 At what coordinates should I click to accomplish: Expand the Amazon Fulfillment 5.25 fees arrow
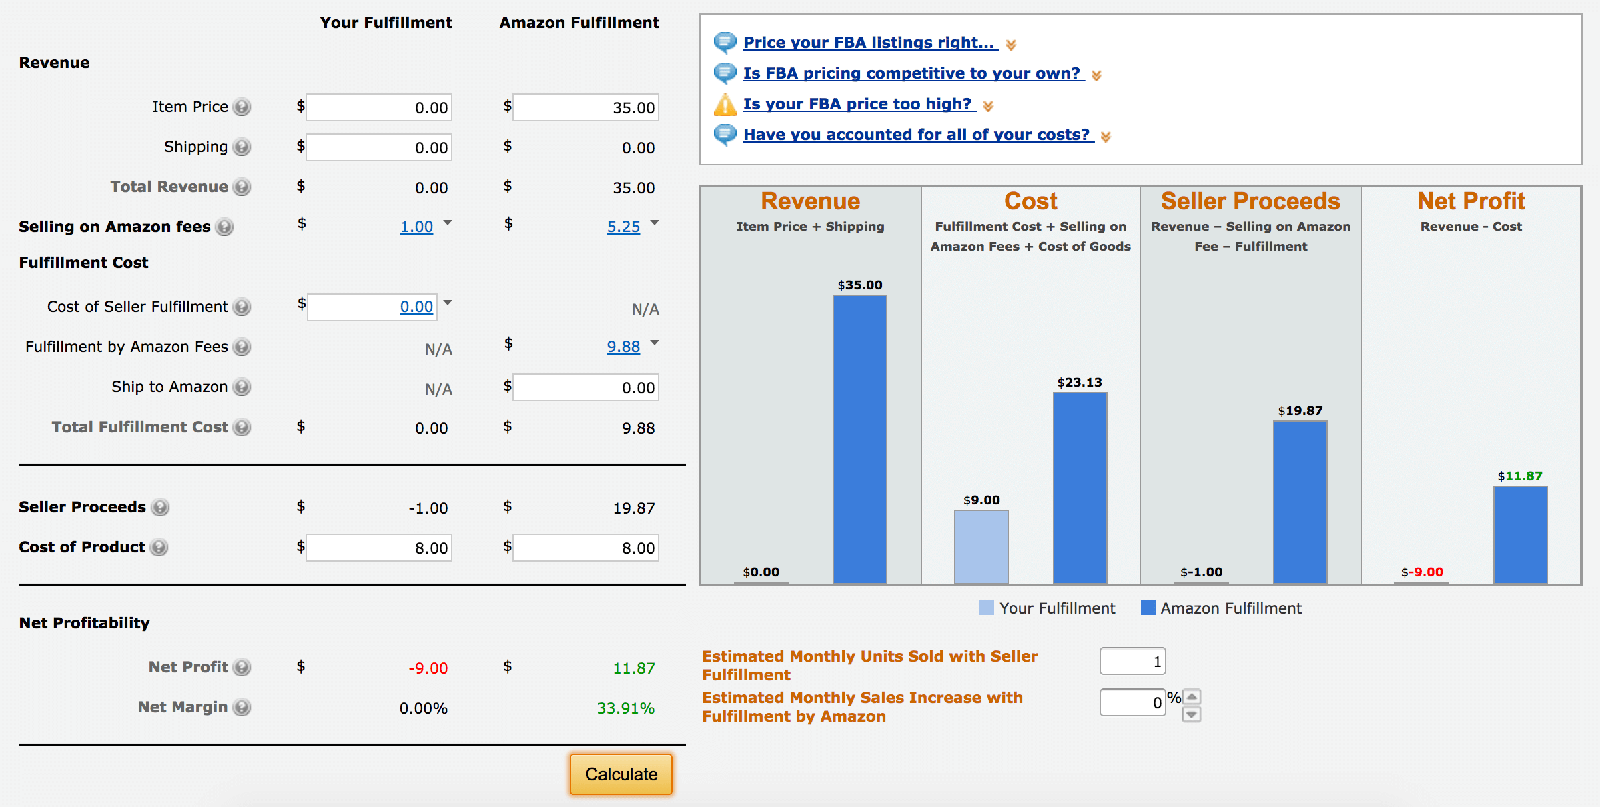pyautogui.click(x=655, y=222)
